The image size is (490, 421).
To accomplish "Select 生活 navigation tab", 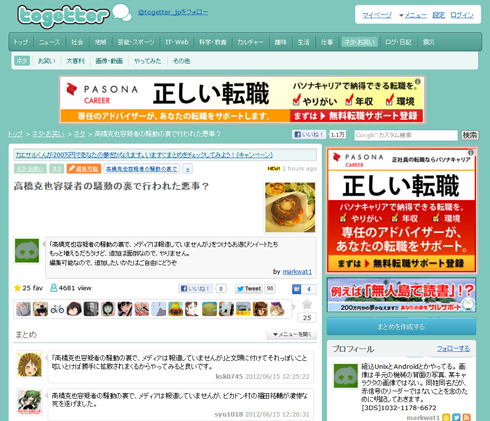I will click(x=303, y=42).
